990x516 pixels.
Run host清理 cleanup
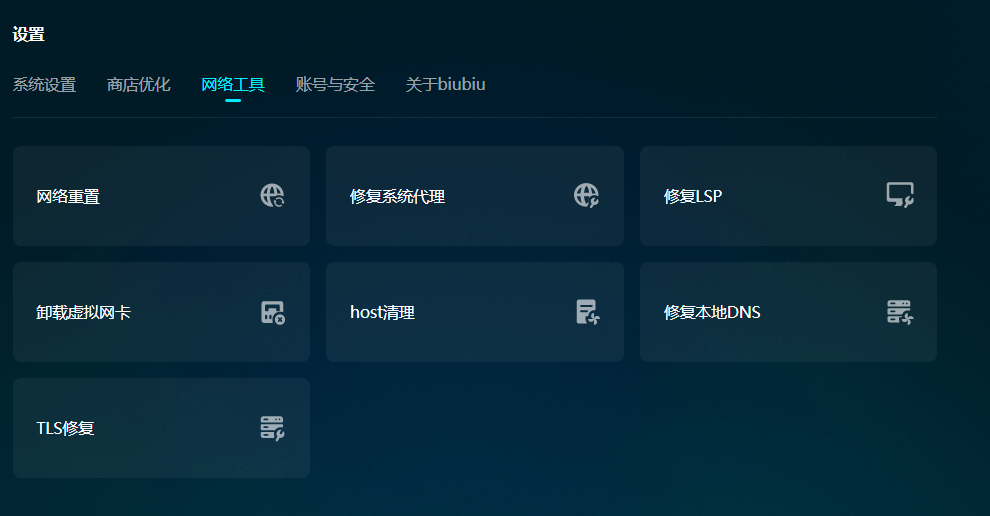(x=475, y=312)
